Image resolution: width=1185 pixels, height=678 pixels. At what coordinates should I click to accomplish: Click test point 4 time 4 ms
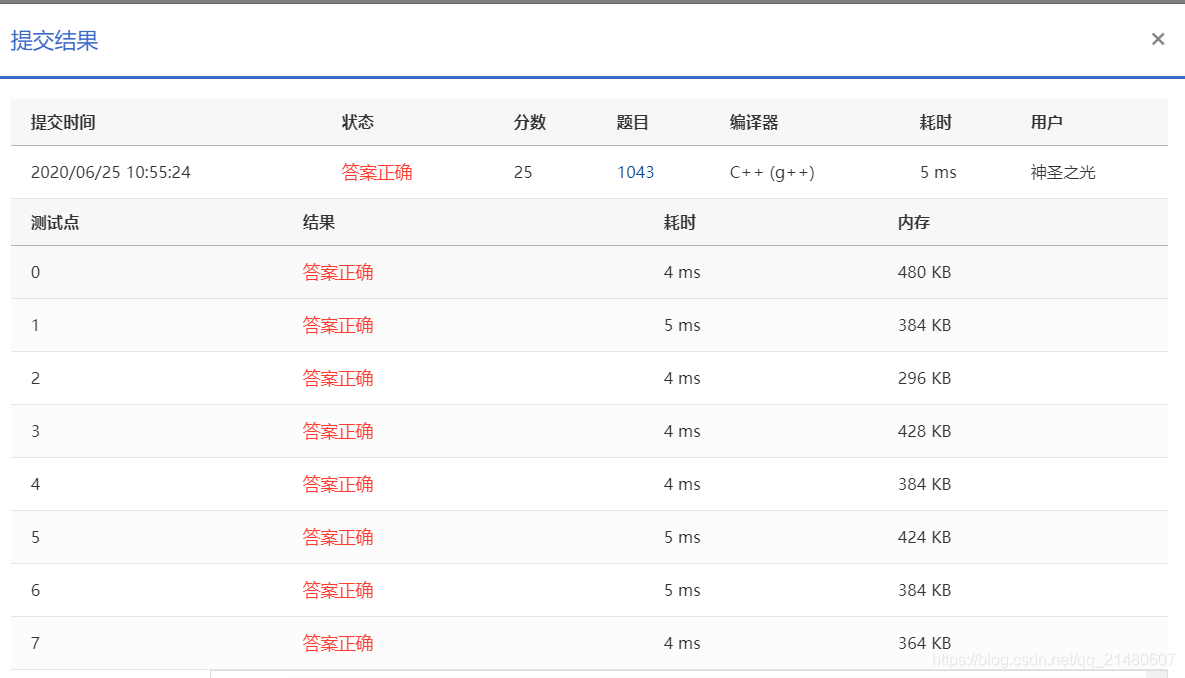tap(682, 484)
